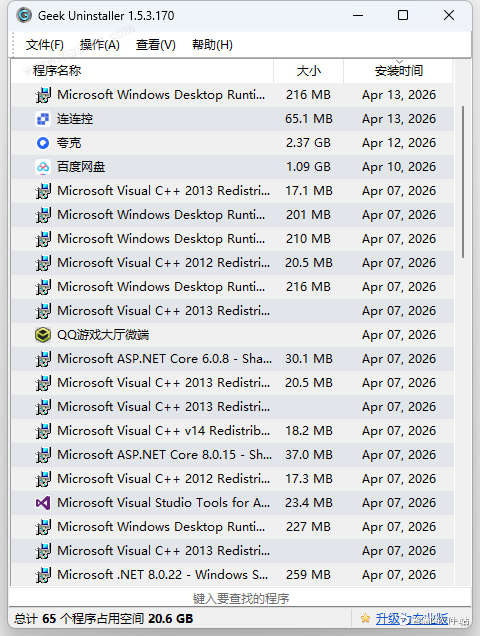Click the Apr 13, 2026 date in the 连连控 row
This screenshot has width=480, height=636.
[399, 119]
